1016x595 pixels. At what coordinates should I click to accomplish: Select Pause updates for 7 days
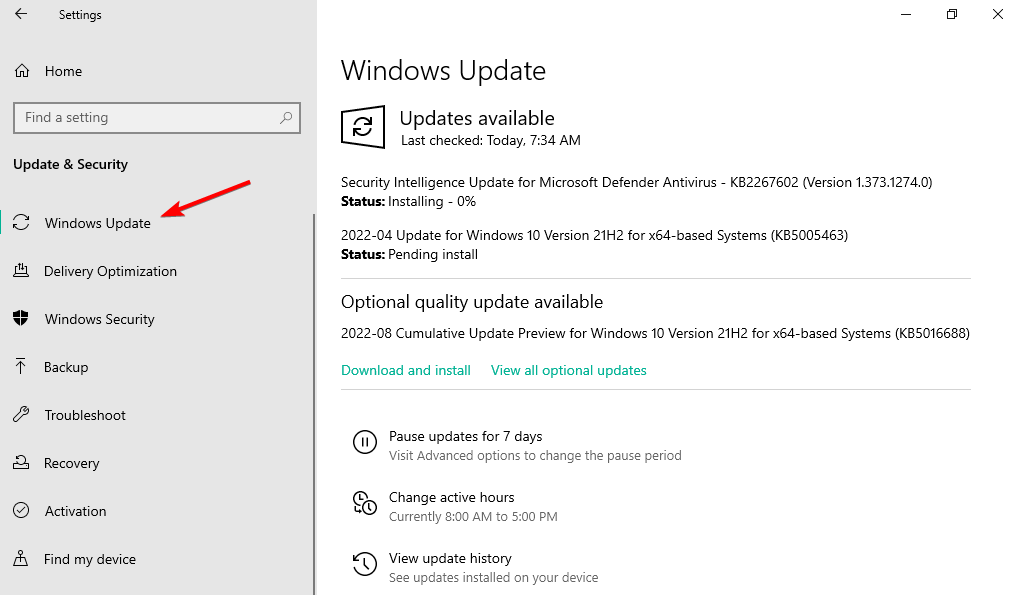coord(465,436)
